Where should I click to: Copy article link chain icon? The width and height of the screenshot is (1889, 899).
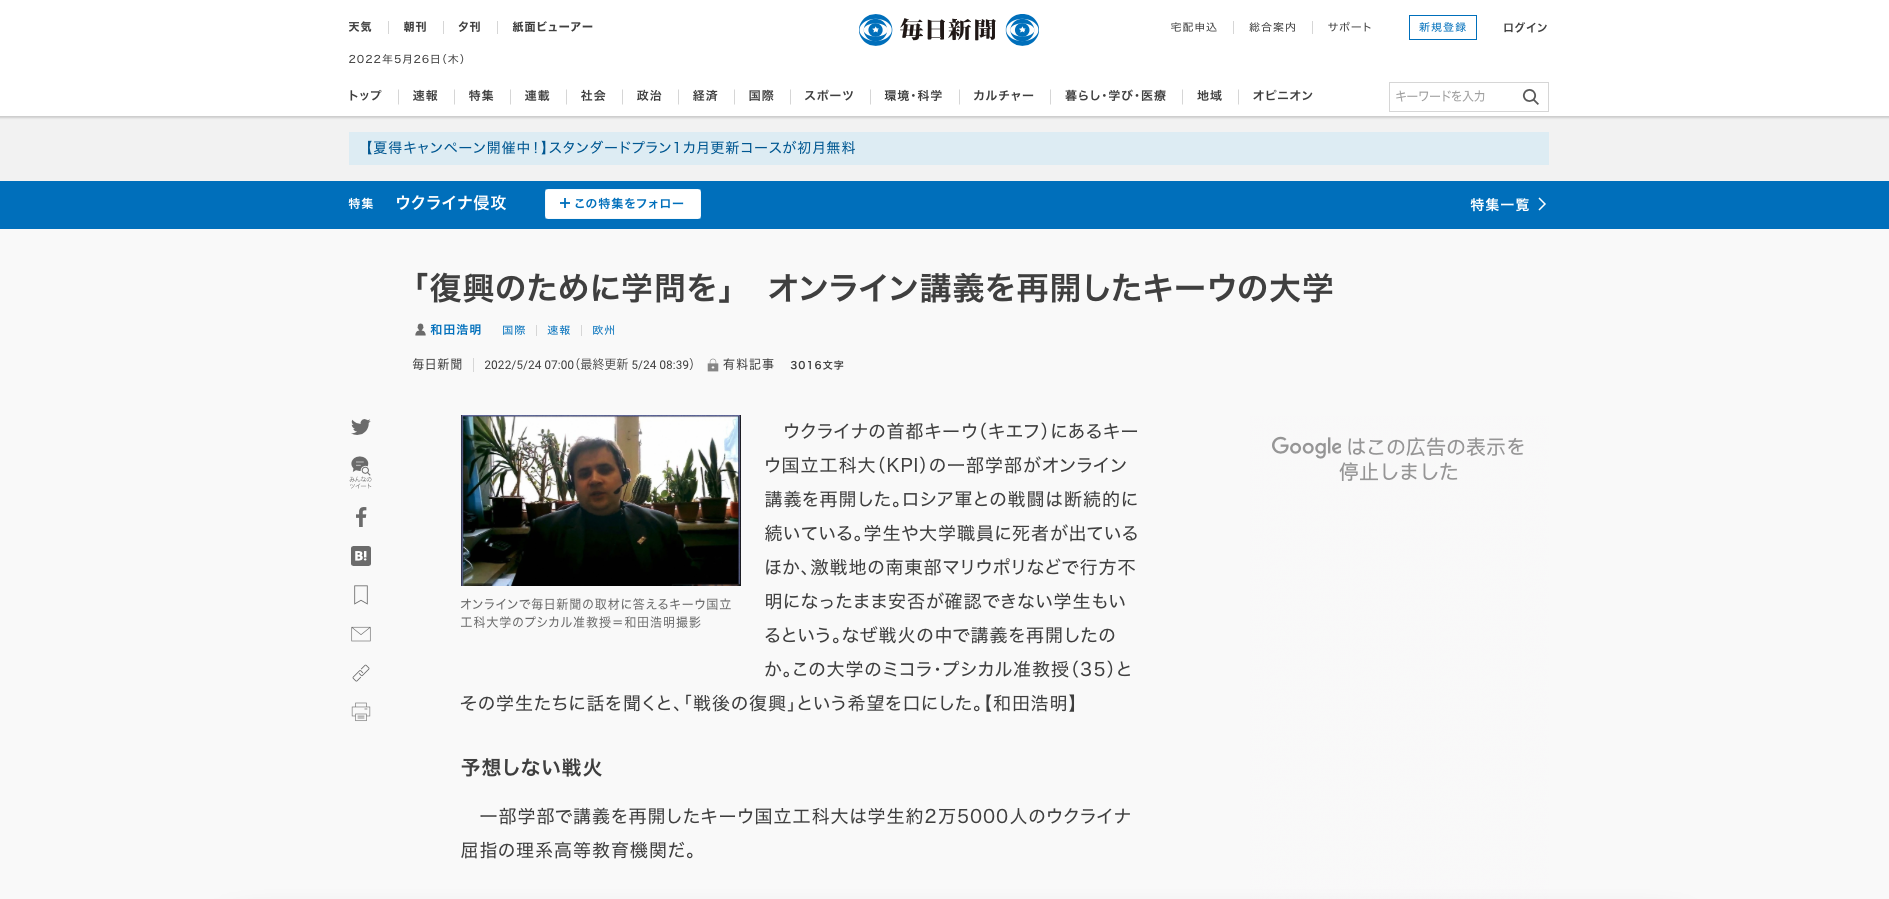coord(361,673)
